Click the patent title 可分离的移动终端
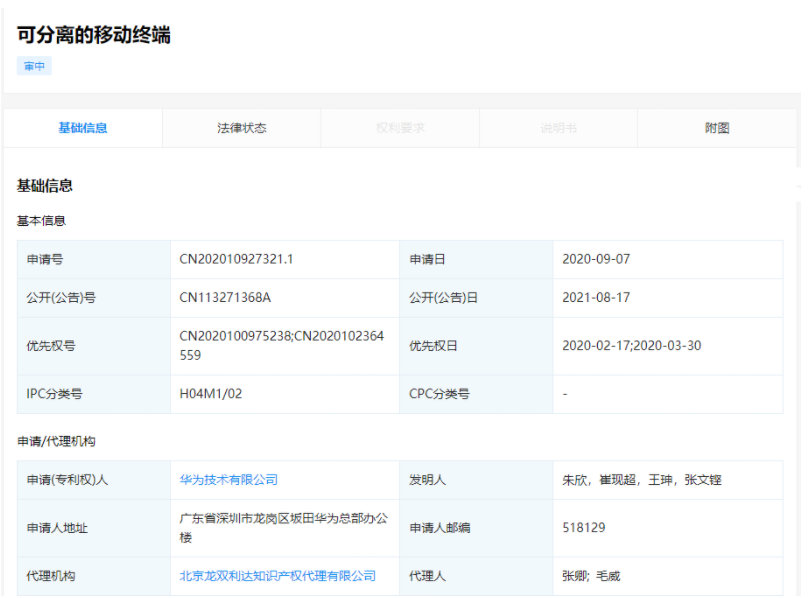Viewport: 810px width, 598px height. (94, 35)
